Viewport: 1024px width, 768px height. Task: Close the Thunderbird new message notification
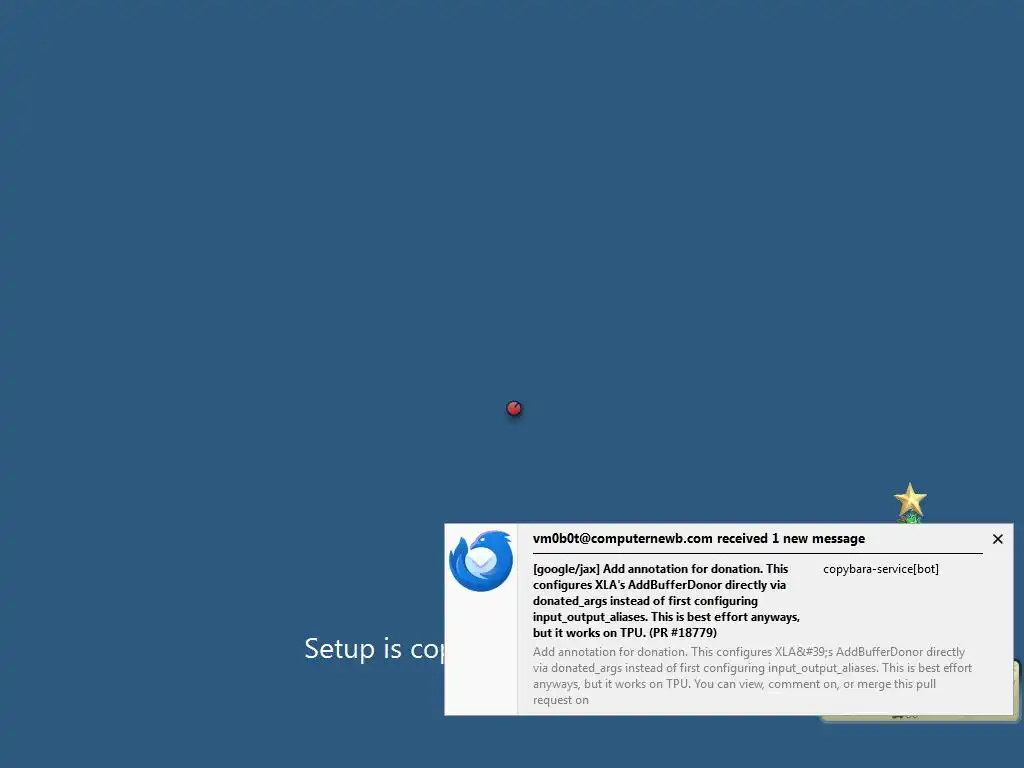coord(997,539)
